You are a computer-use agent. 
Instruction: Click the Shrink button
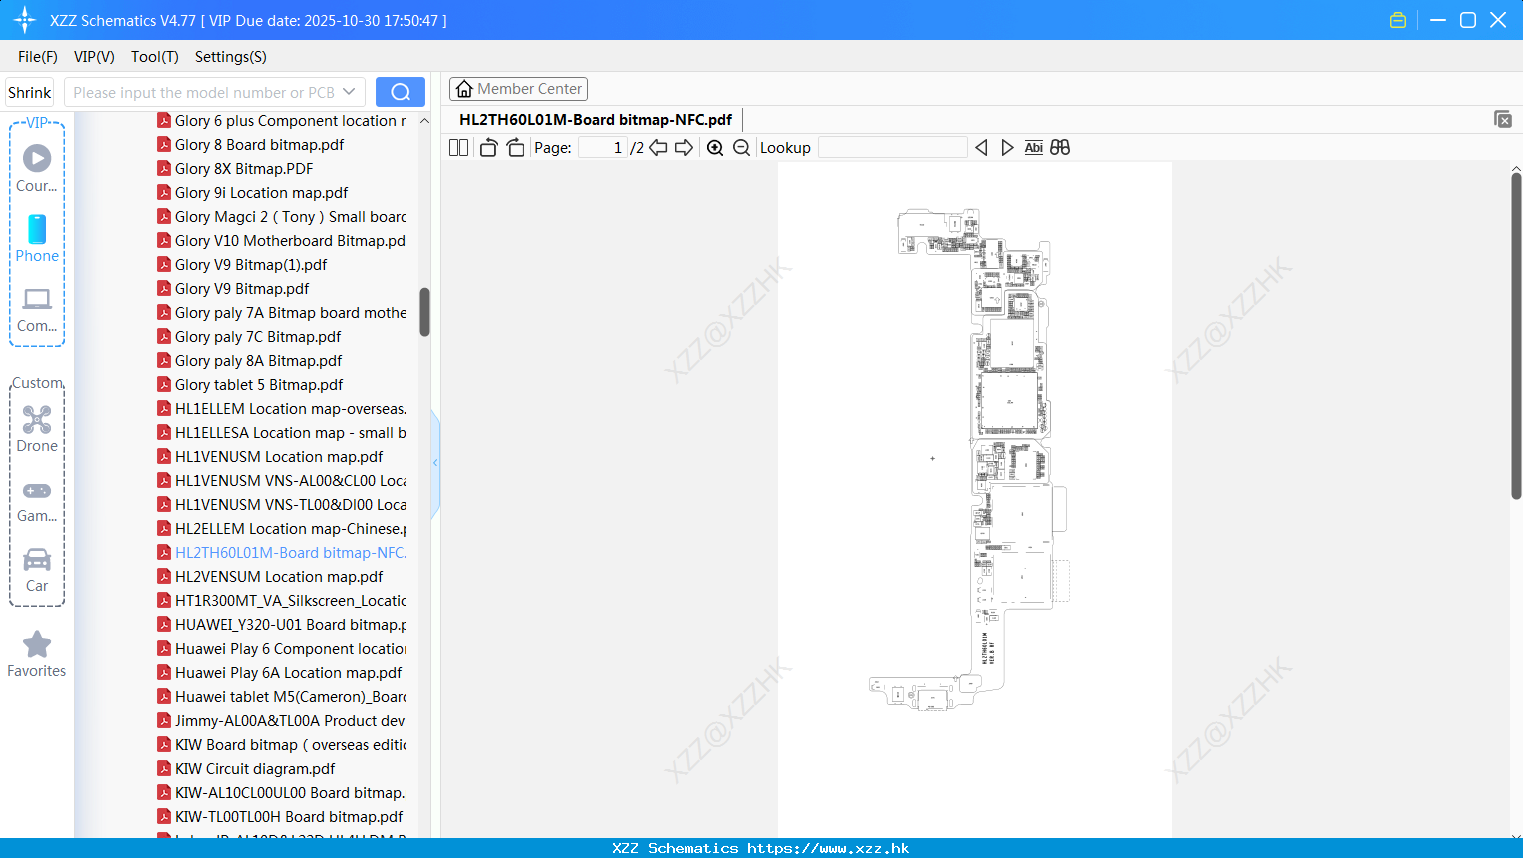pos(29,92)
